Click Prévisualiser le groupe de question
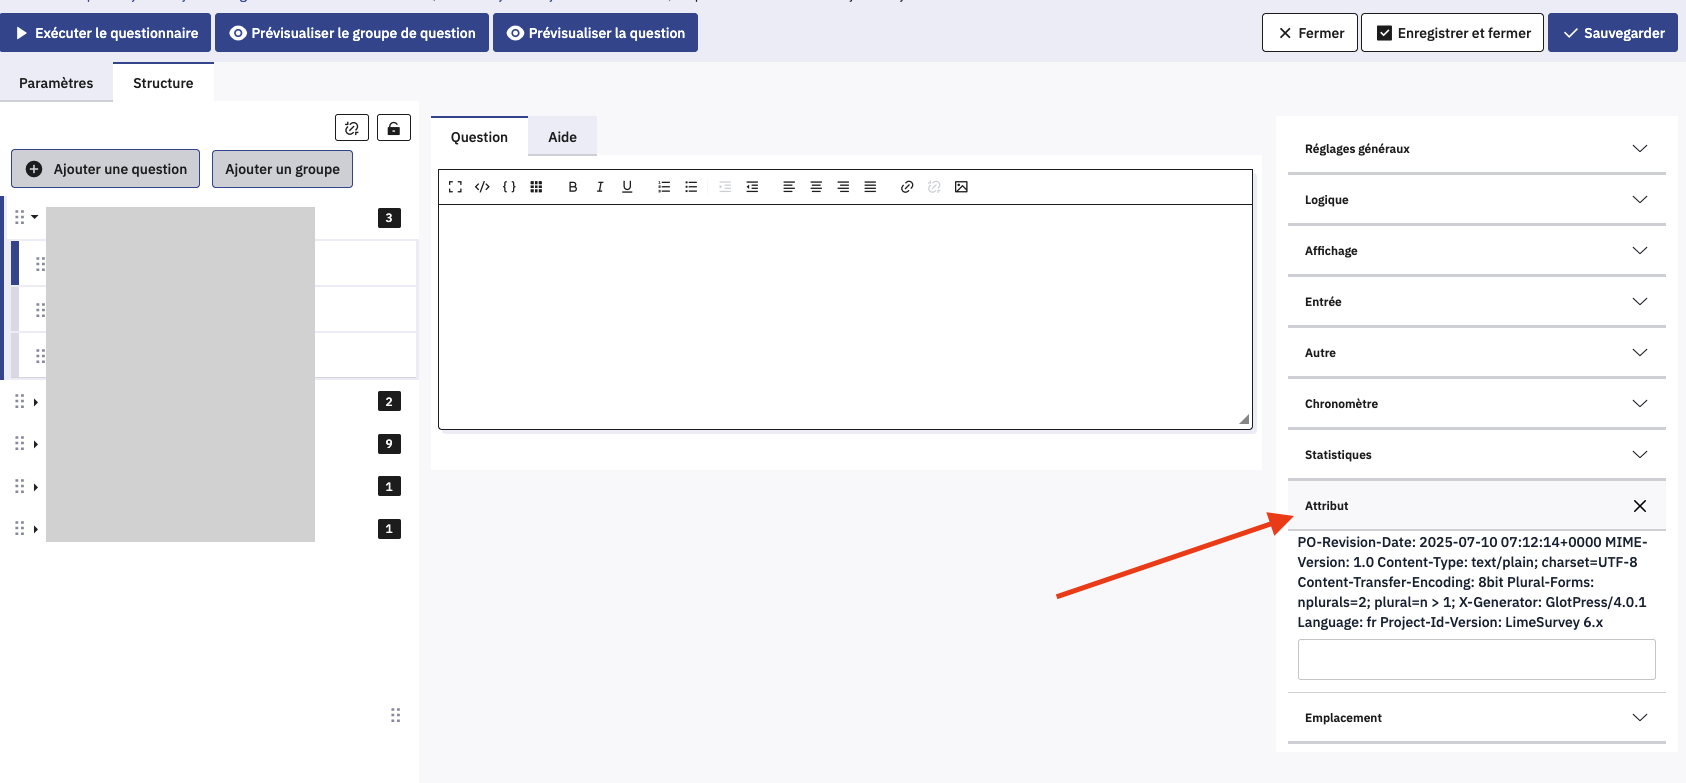This screenshot has width=1686, height=783. point(352,33)
